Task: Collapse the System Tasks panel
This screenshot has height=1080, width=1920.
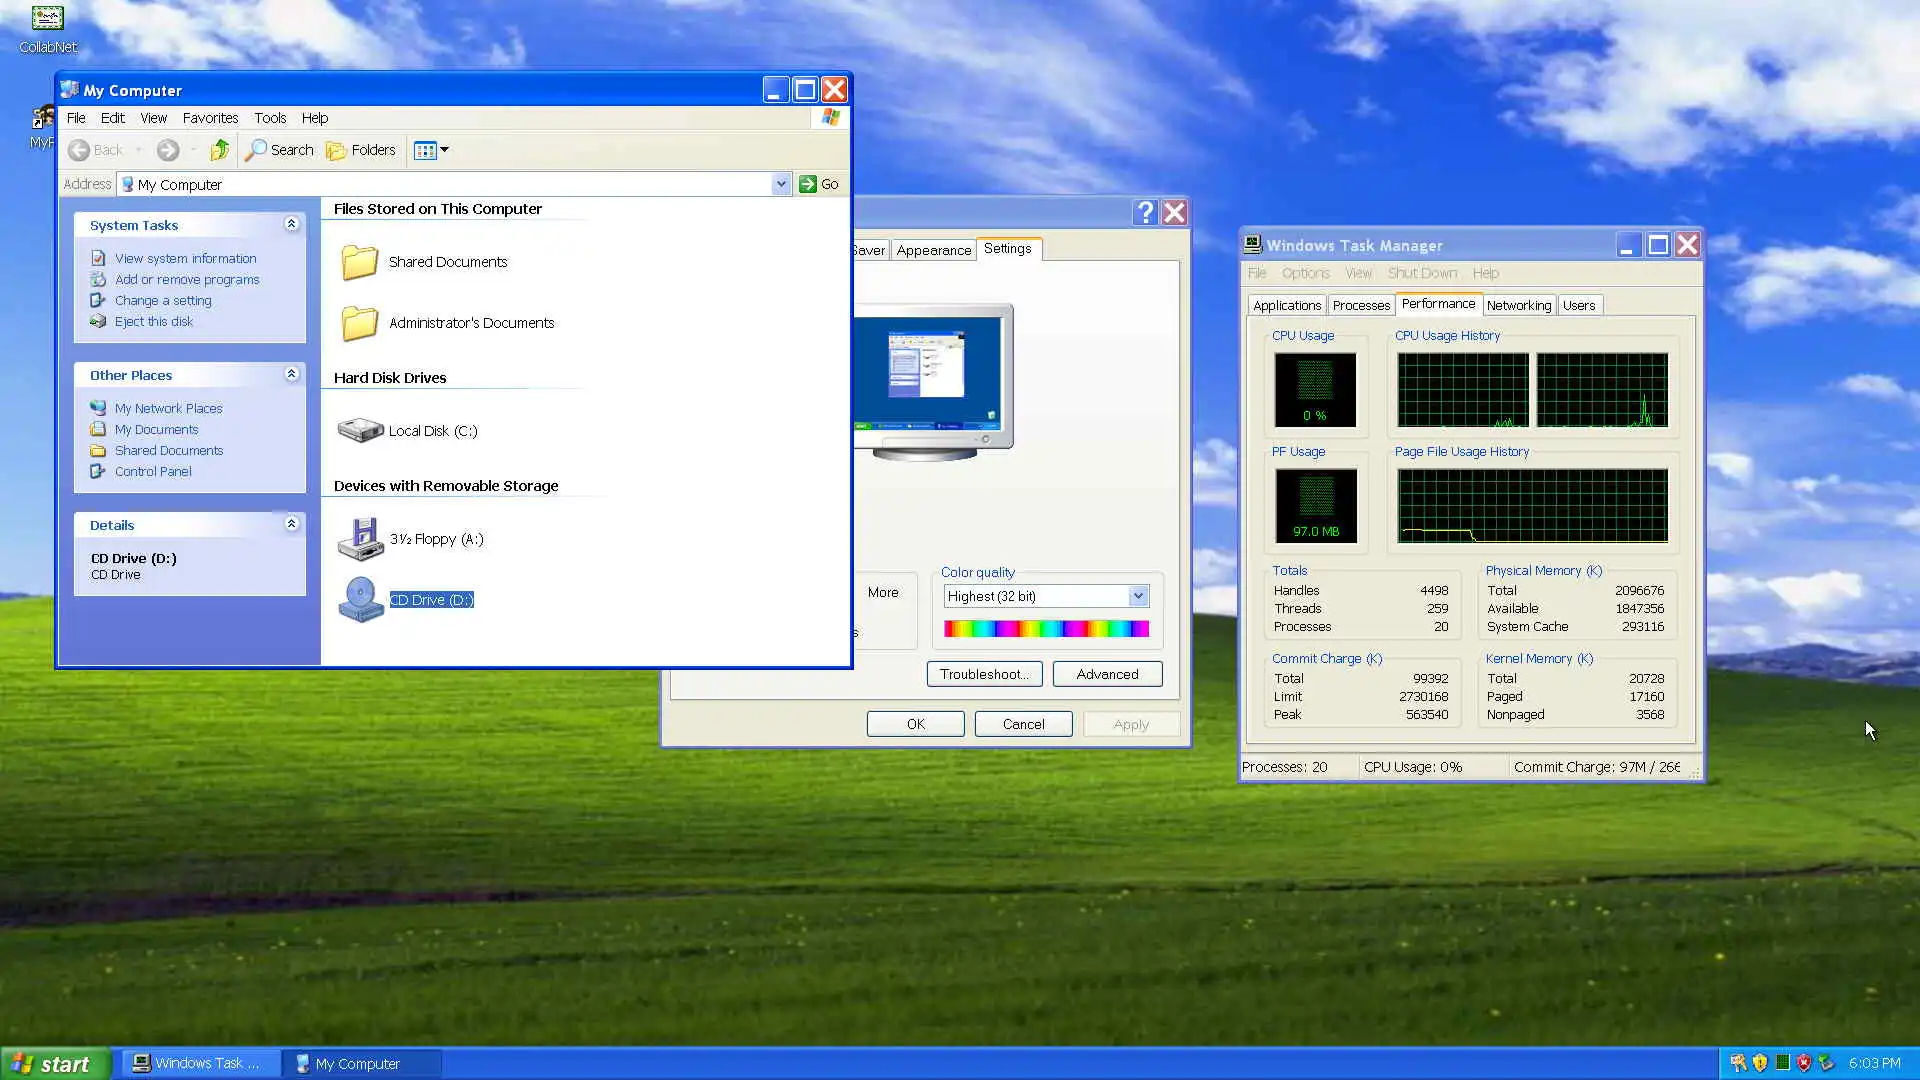Action: pyautogui.click(x=291, y=224)
